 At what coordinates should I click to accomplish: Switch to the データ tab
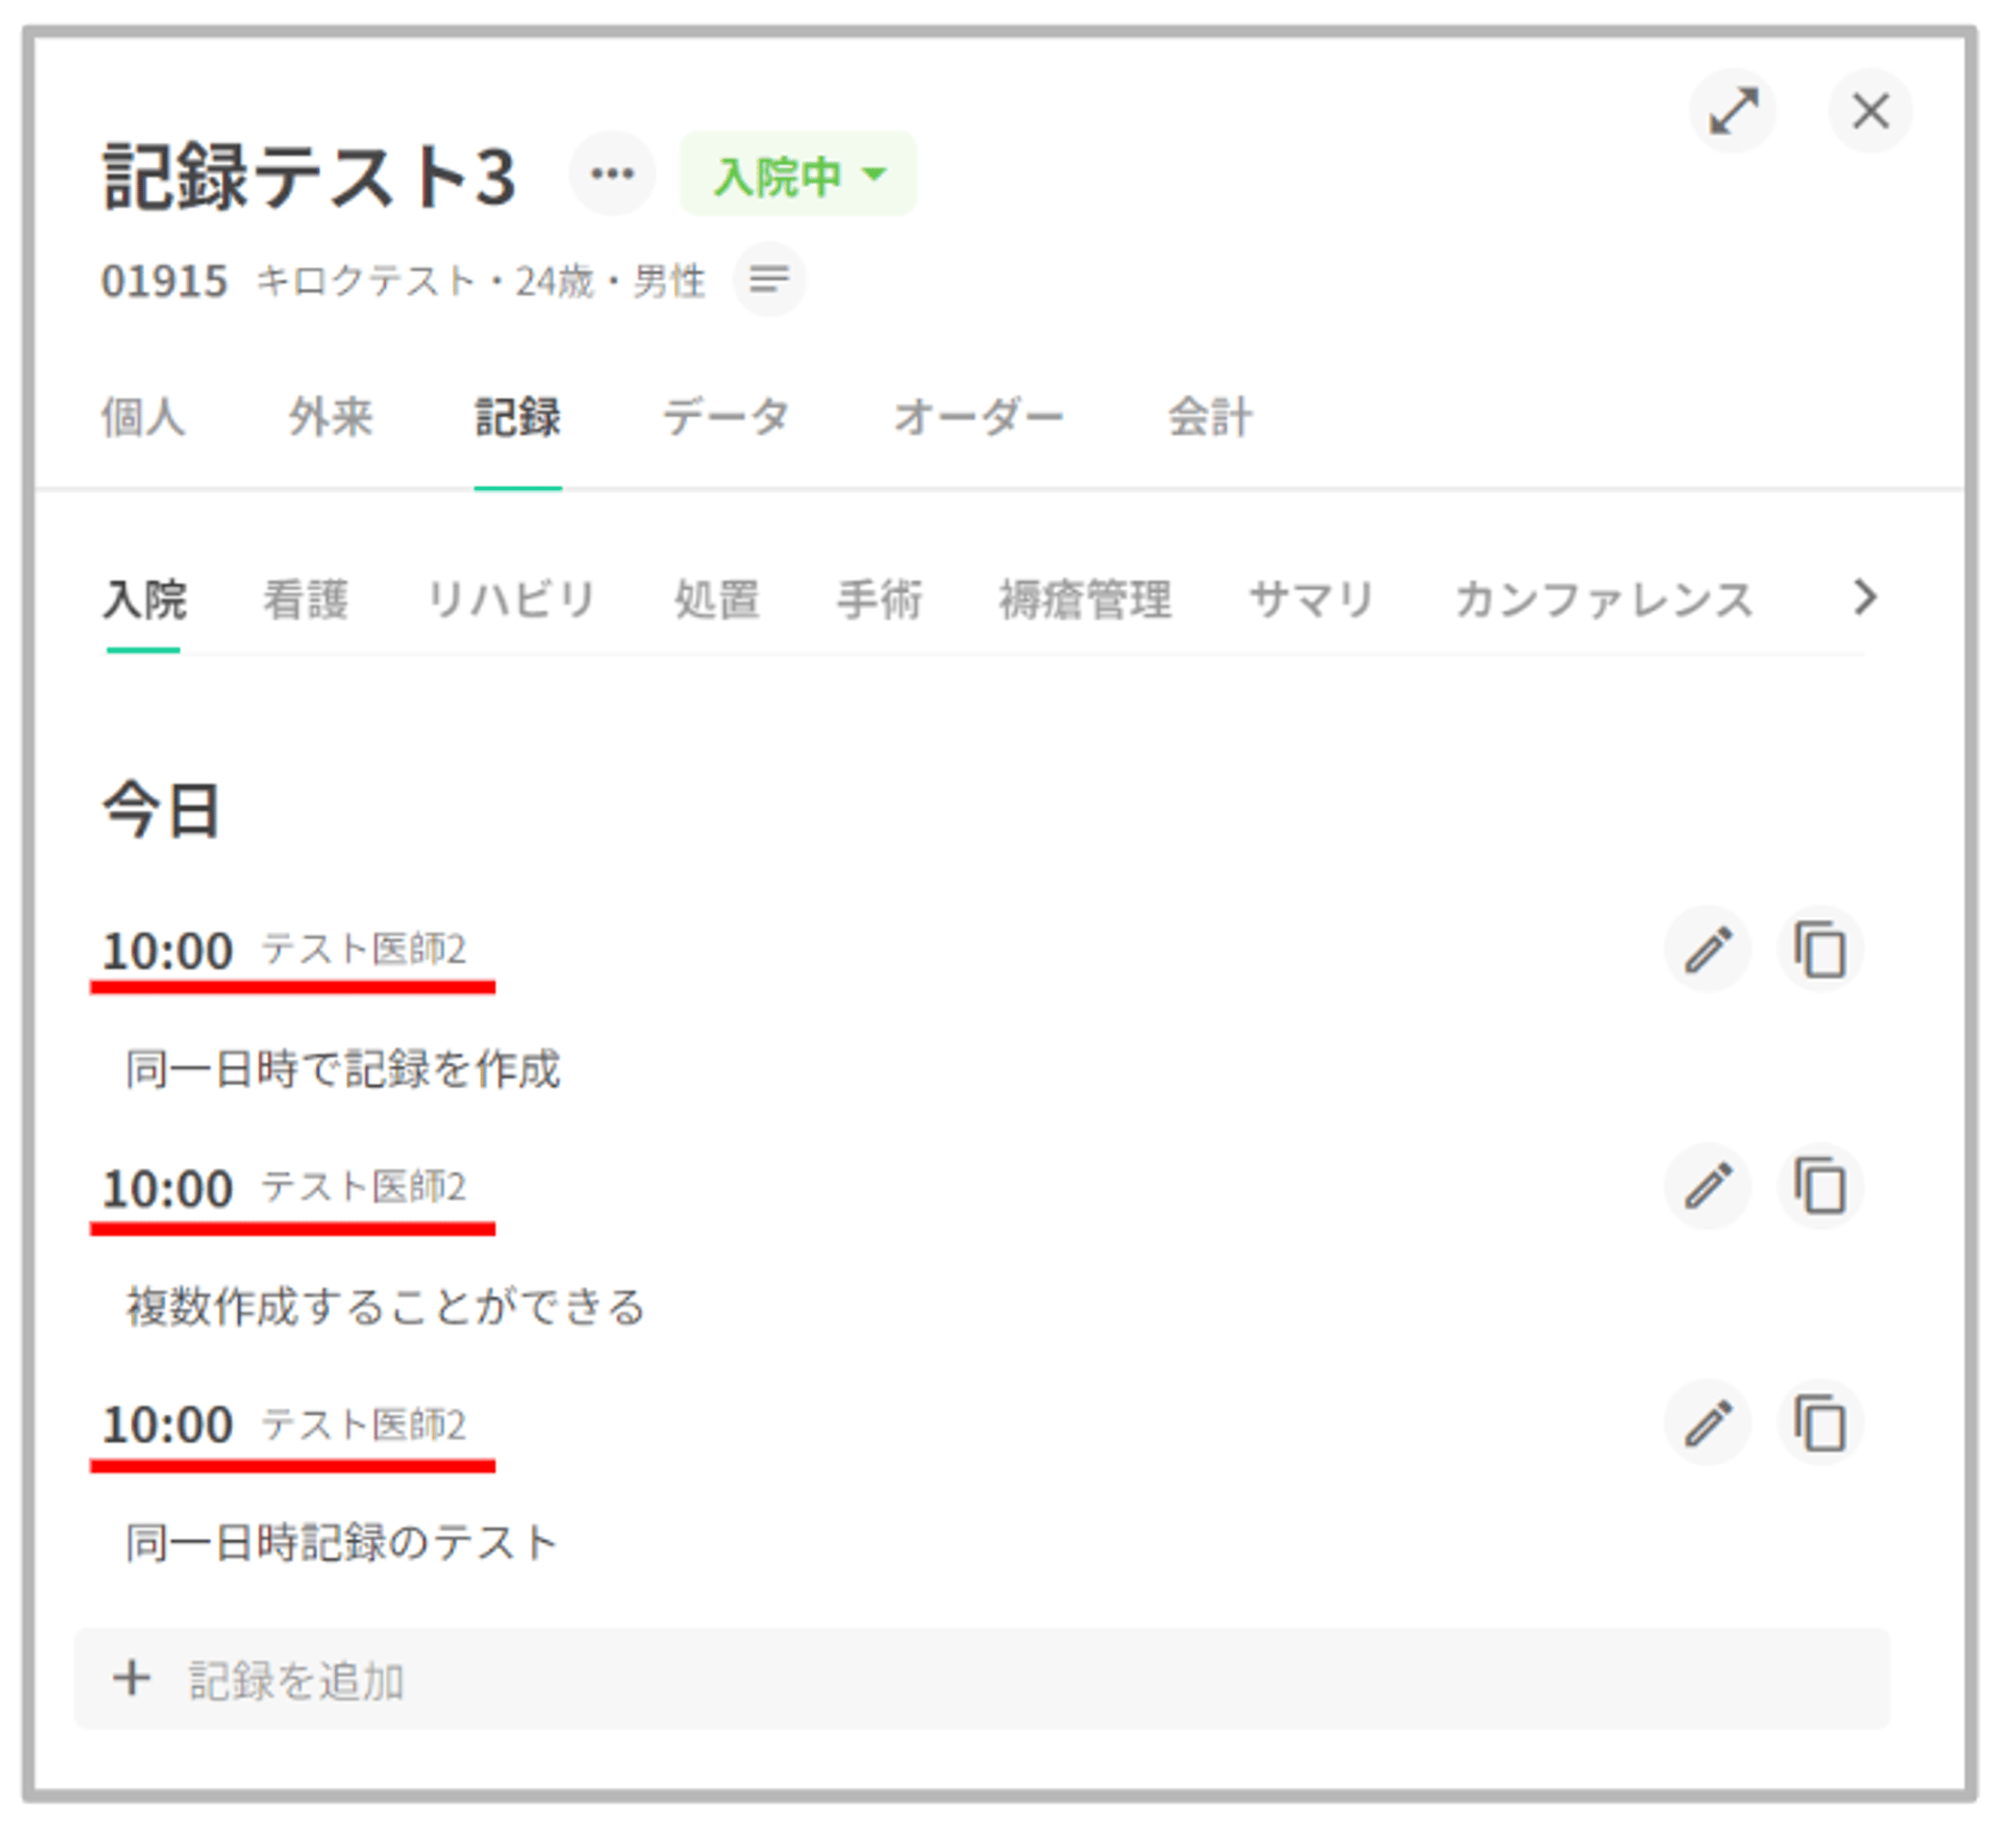click(x=726, y=417)
